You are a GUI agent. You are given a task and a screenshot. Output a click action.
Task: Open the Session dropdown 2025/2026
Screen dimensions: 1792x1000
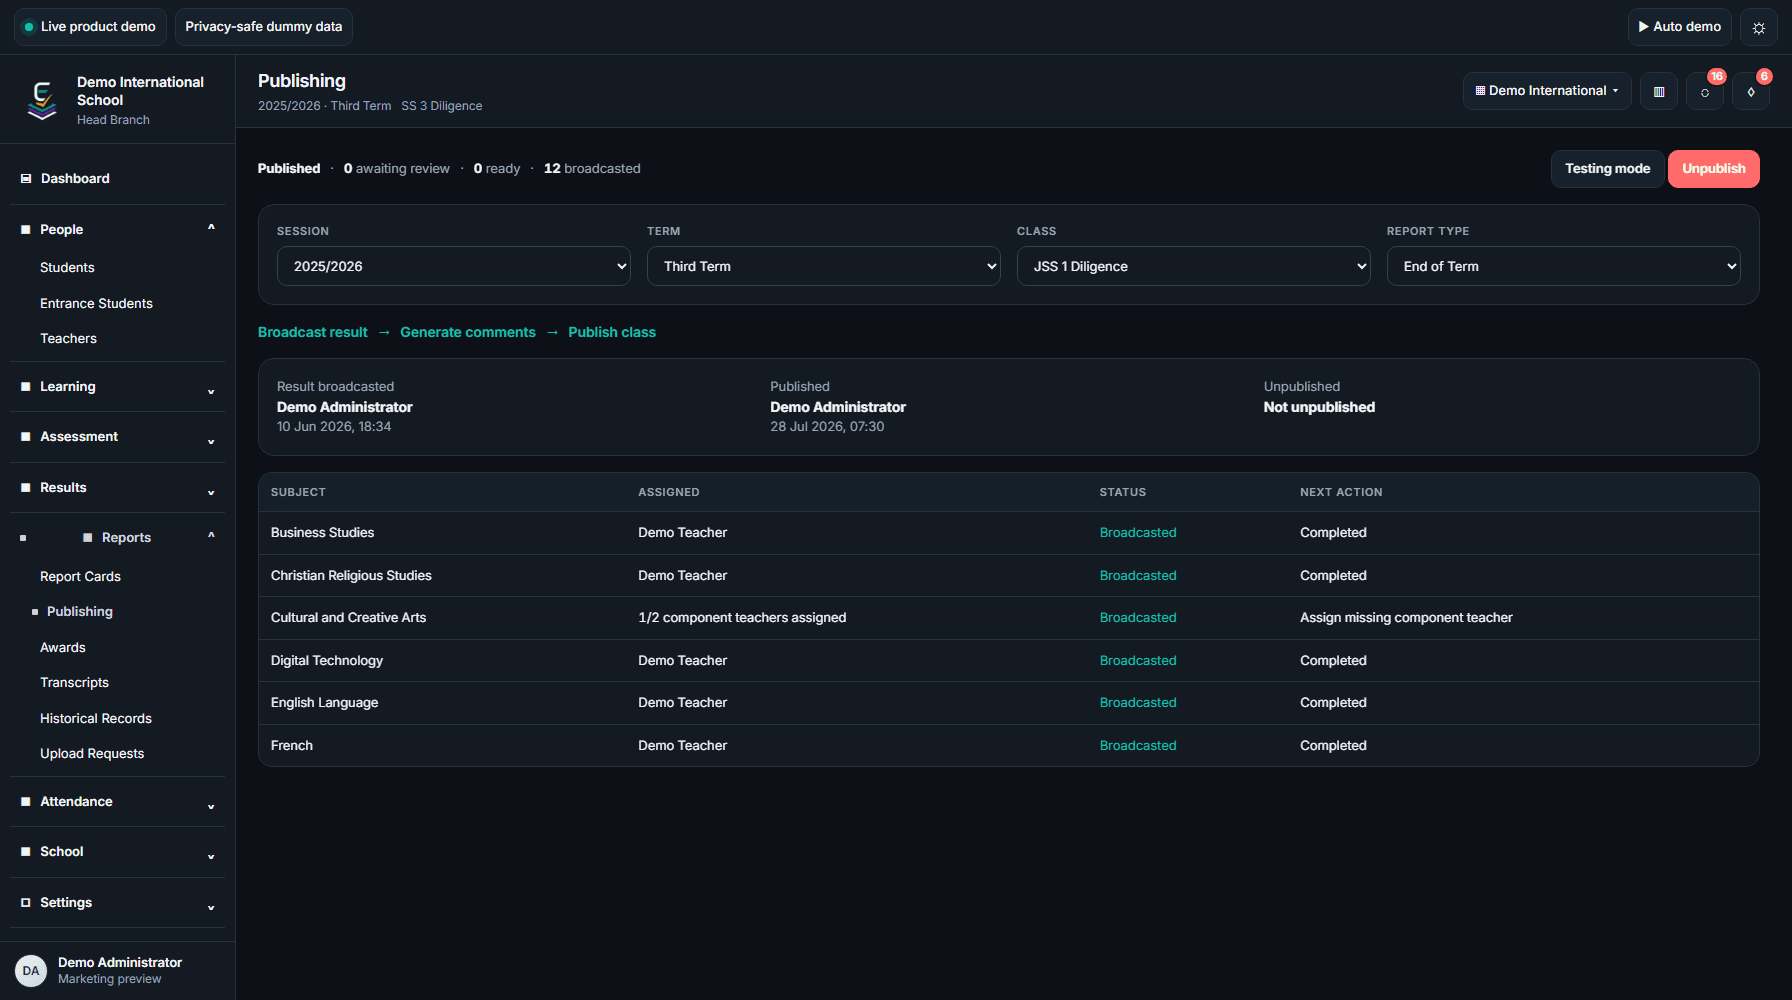point(454,266)
